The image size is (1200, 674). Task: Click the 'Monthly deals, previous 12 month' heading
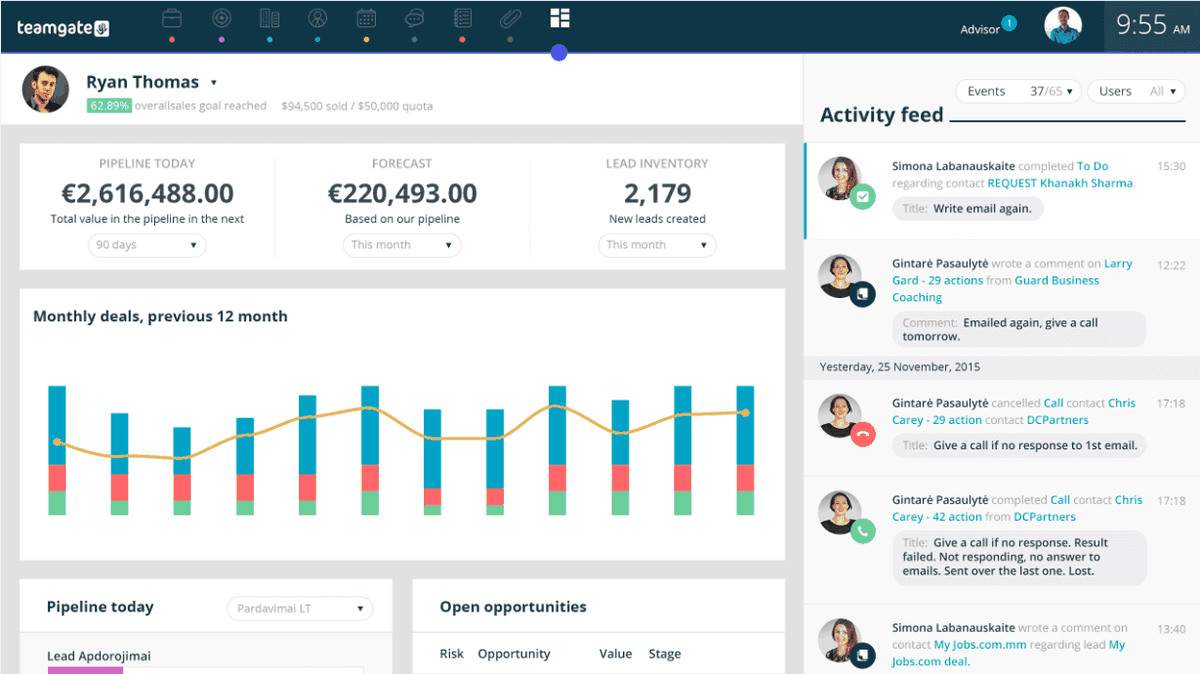160,316
